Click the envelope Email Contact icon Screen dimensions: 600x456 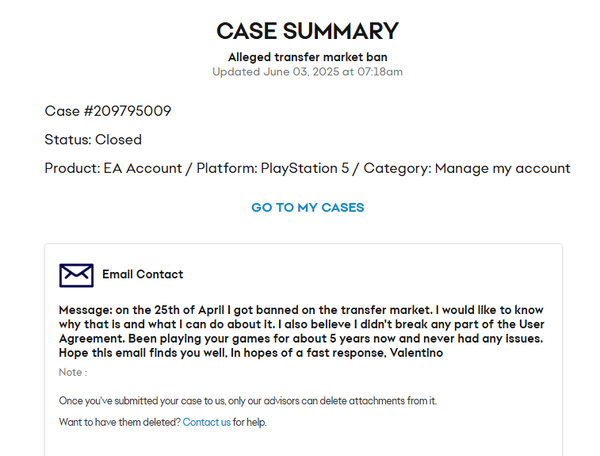click(x=76, y=275)
